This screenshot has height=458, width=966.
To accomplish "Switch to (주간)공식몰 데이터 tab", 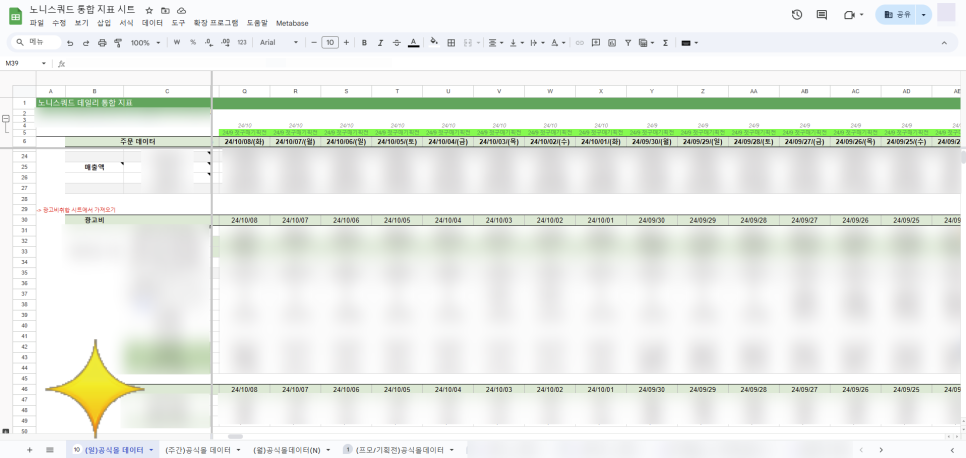I will (203, 450).
